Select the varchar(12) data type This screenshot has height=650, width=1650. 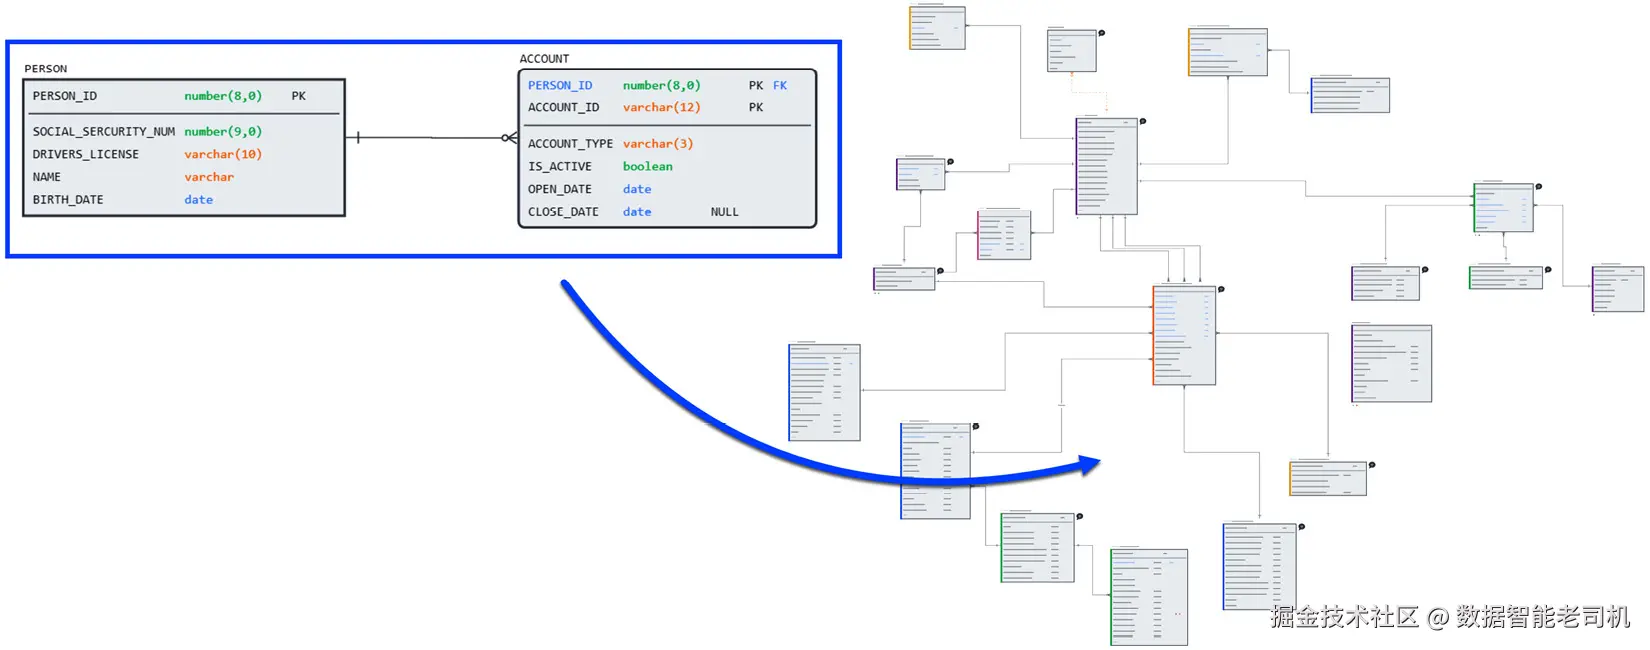coord(662,108)
